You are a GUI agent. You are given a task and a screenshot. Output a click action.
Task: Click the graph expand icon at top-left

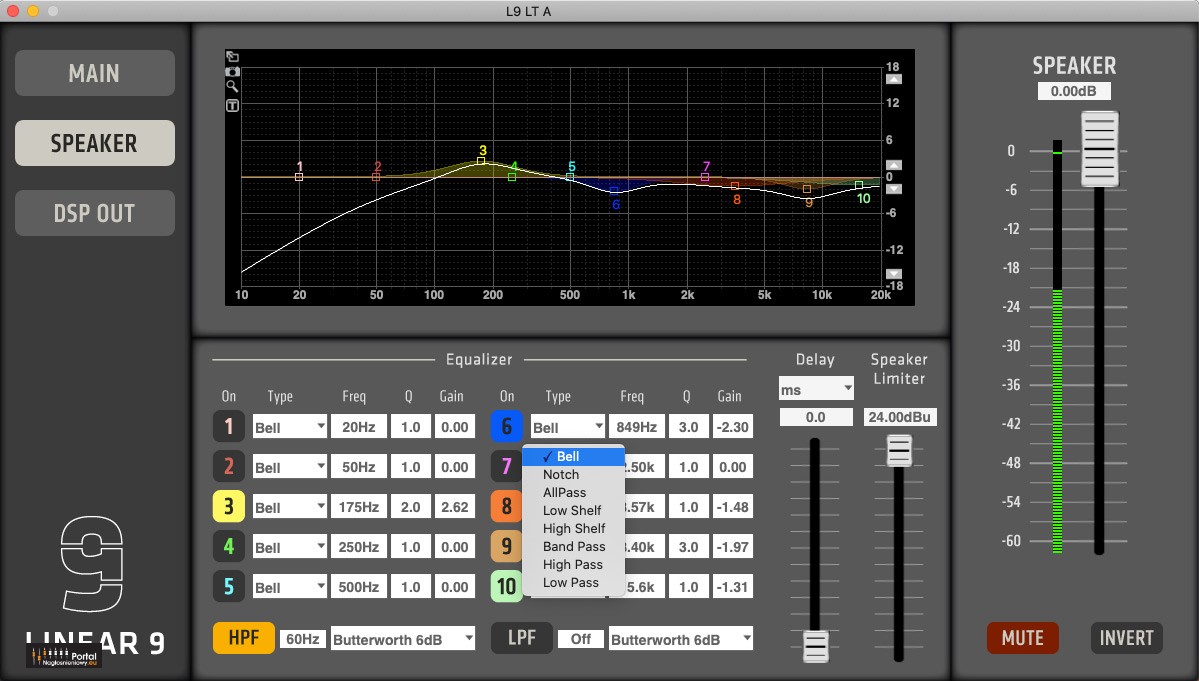click(232, 57)
